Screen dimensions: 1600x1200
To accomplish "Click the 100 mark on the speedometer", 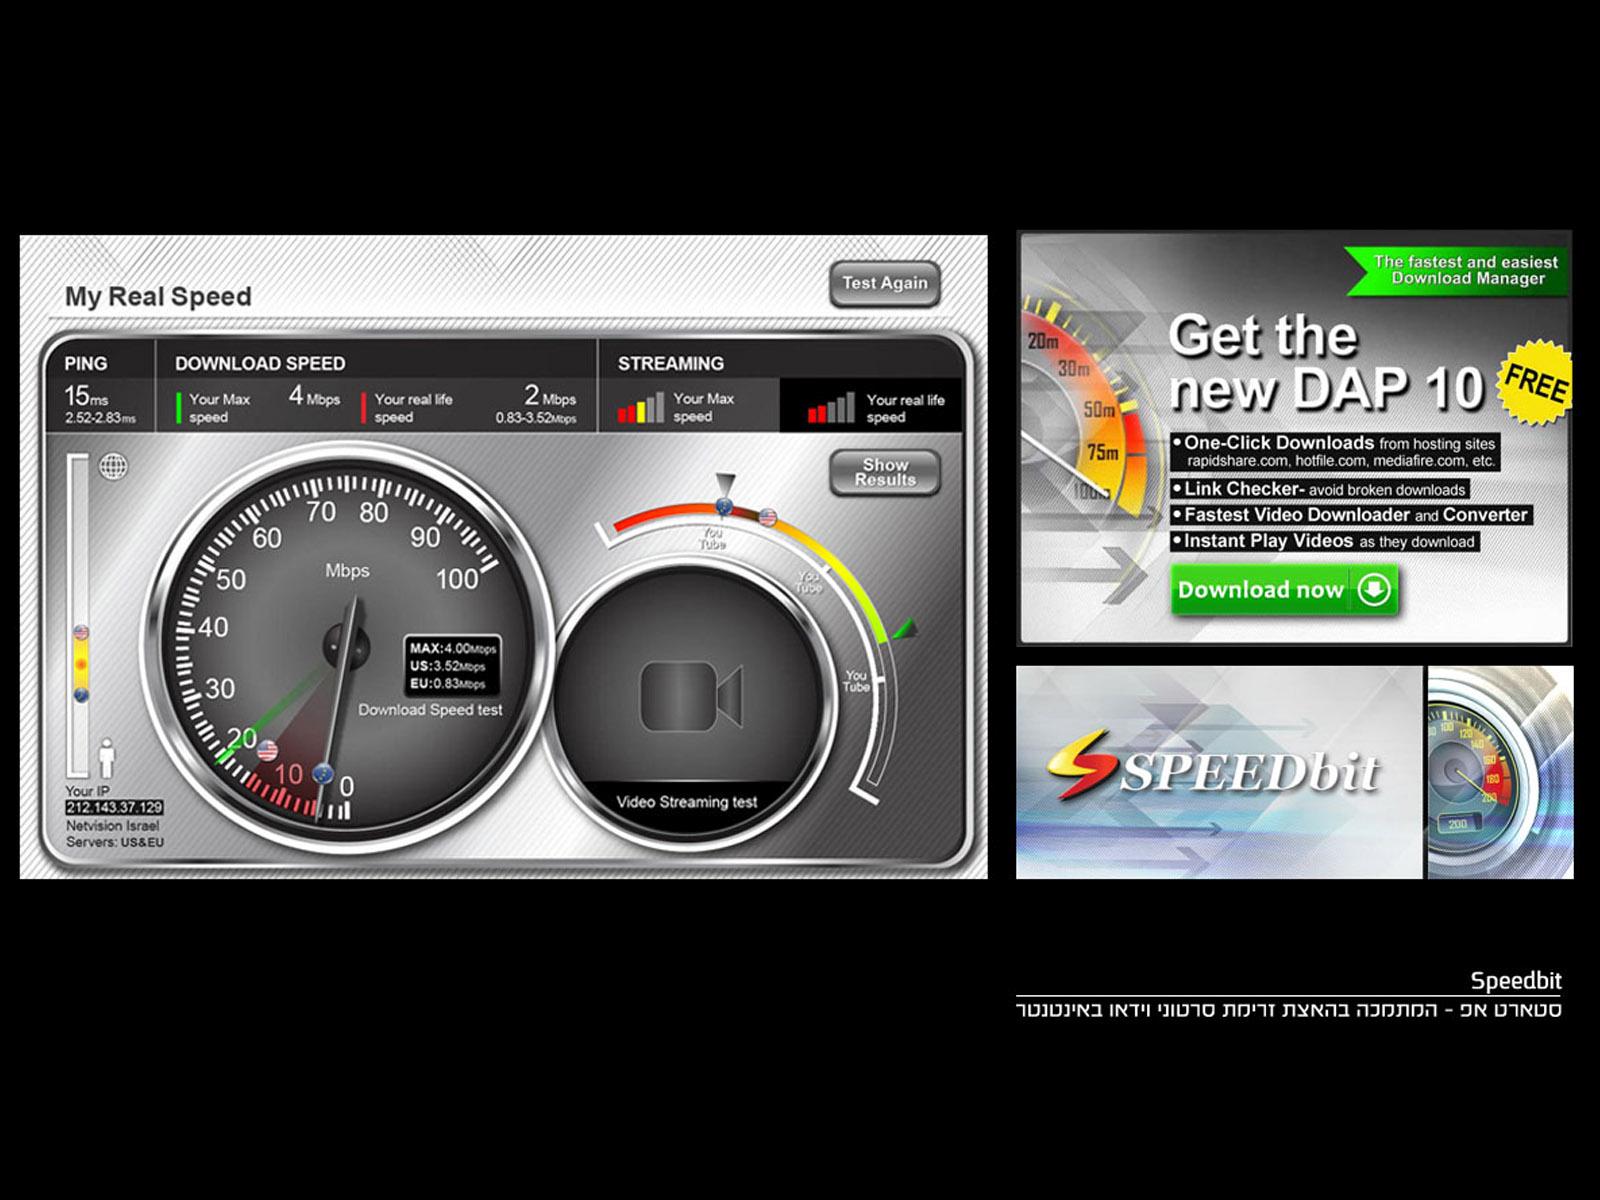I will click(457, 579).
